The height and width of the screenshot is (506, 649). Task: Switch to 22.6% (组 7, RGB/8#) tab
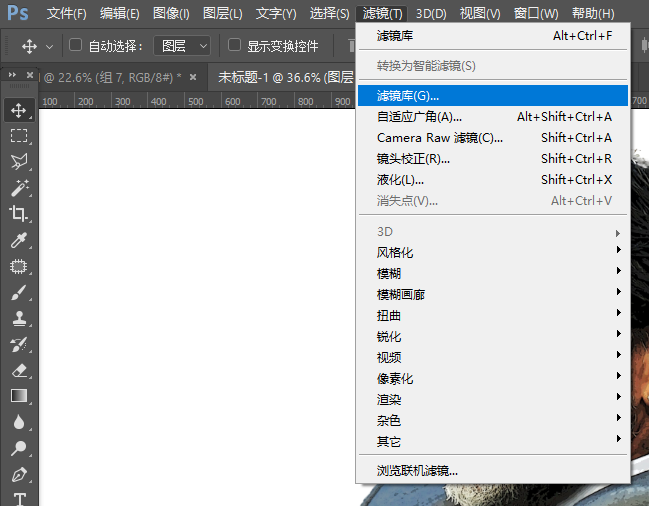pos(112,77)
